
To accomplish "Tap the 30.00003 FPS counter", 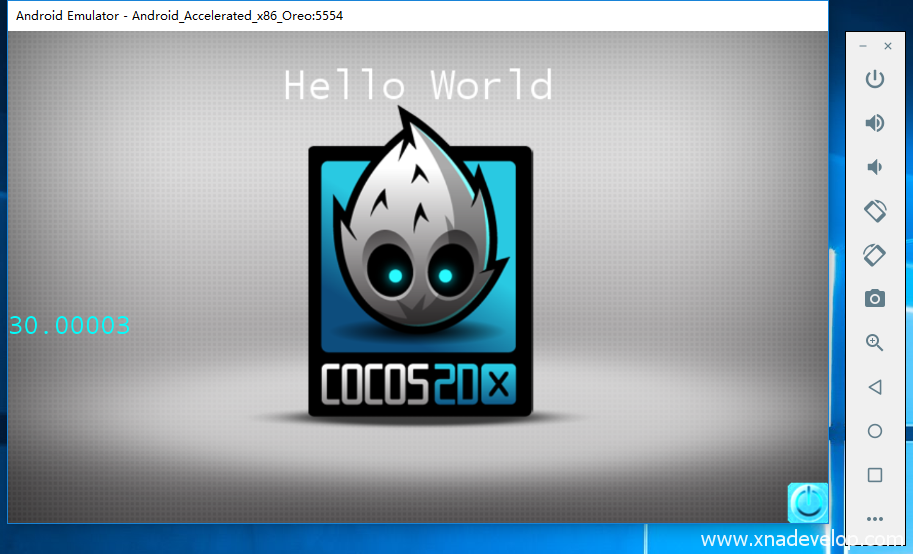I will (x=69, y=325).
